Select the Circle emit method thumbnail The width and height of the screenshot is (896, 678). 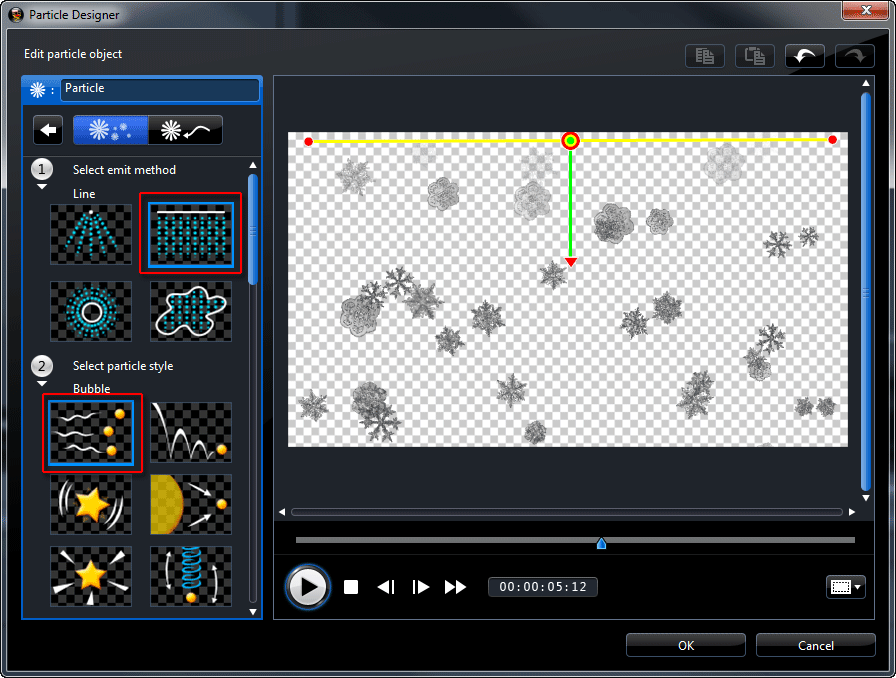tap(91, 311)
